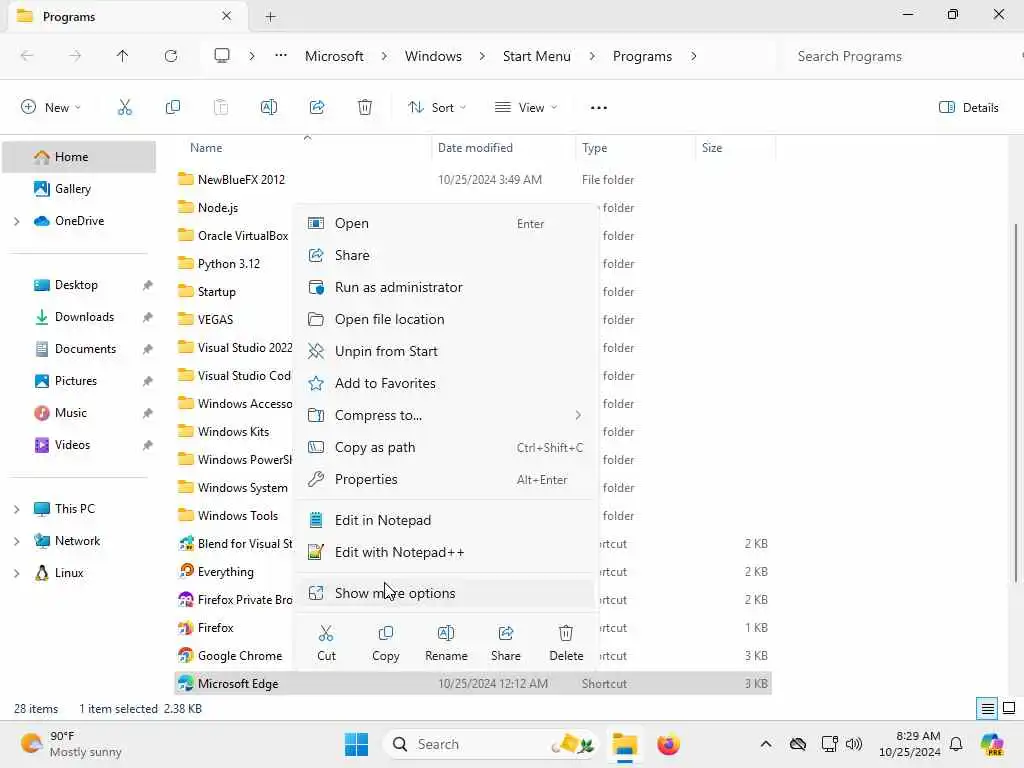1024x768 pixels.
Task: Select Add to Favorites
Action: 445,383
